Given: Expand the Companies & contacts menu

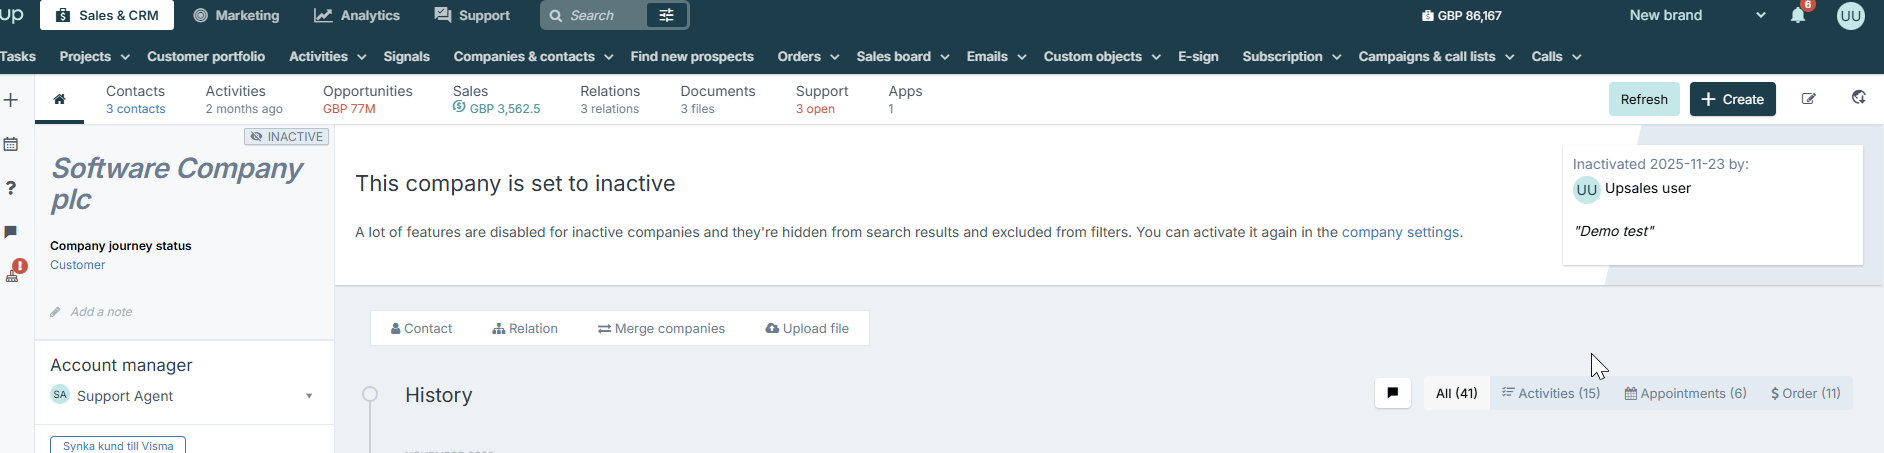Looking at the screenshot, I should (x=533, y=56).
